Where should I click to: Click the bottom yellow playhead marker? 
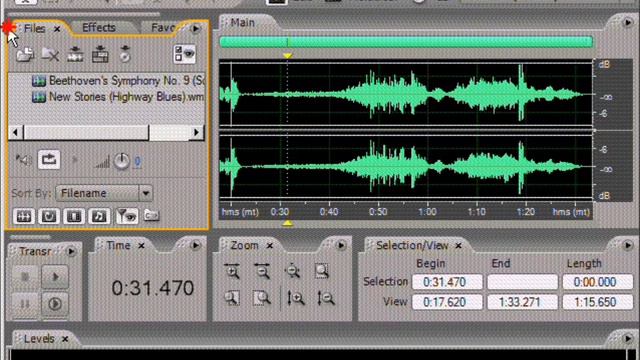[x=287, y=223]
